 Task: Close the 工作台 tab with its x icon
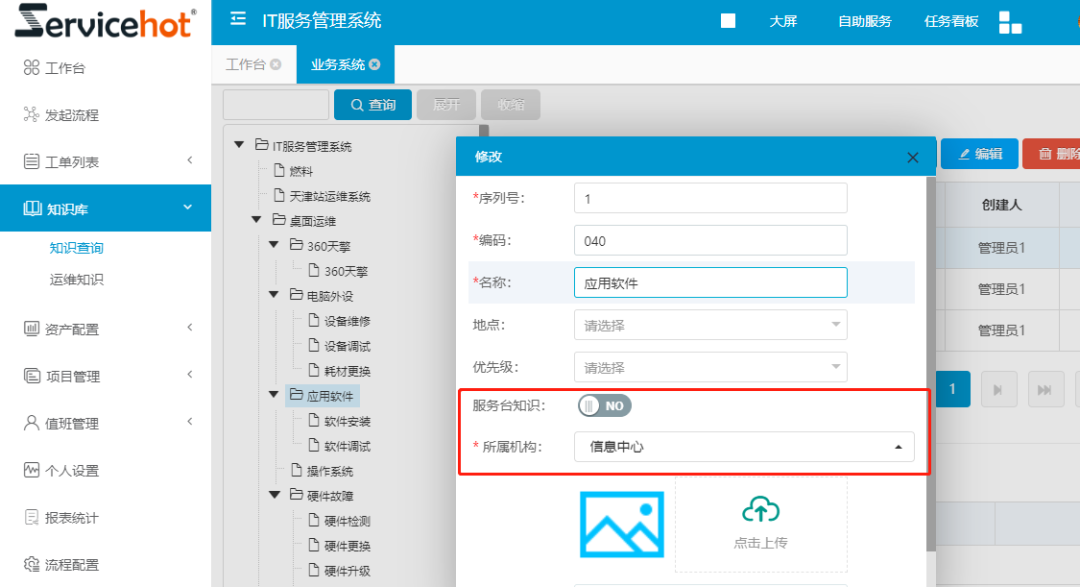coord(276,64)
